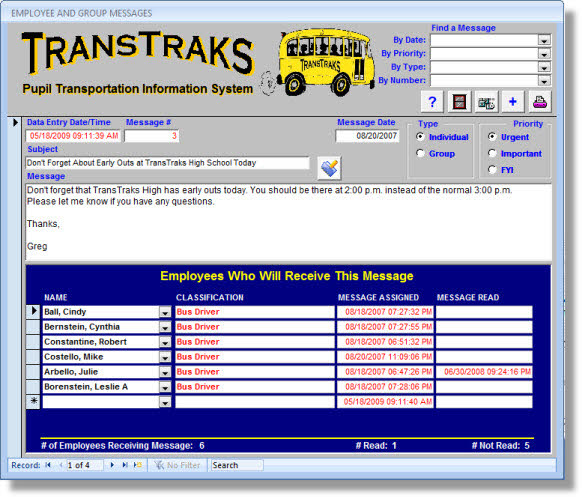This screenshot has height=497, width=582.
Task: Go to next record arrow
Action: [x=112, y=465]
